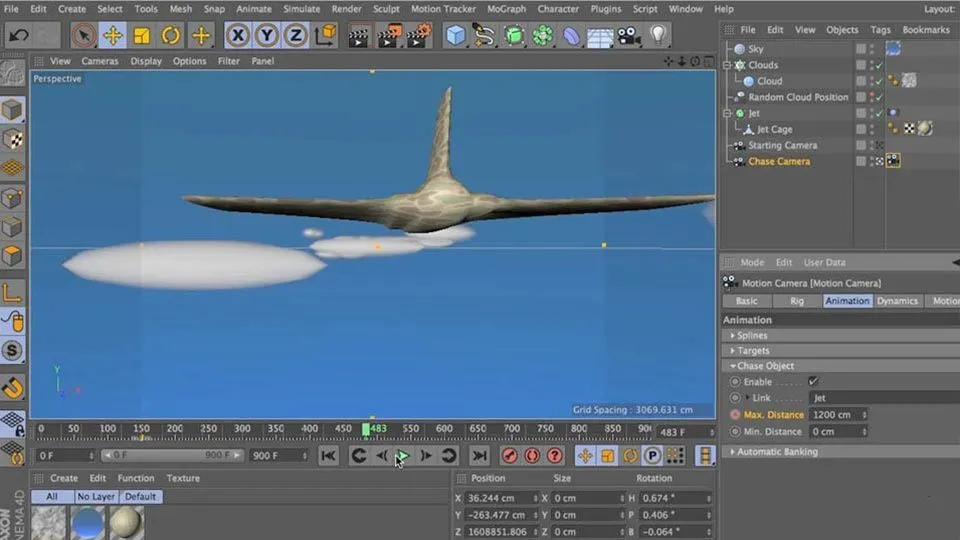The height and width of the screenshot is (540, 960).
Task: Expand the Automatic Banking section
Action: pyautogui.click(x=777, y=452)
